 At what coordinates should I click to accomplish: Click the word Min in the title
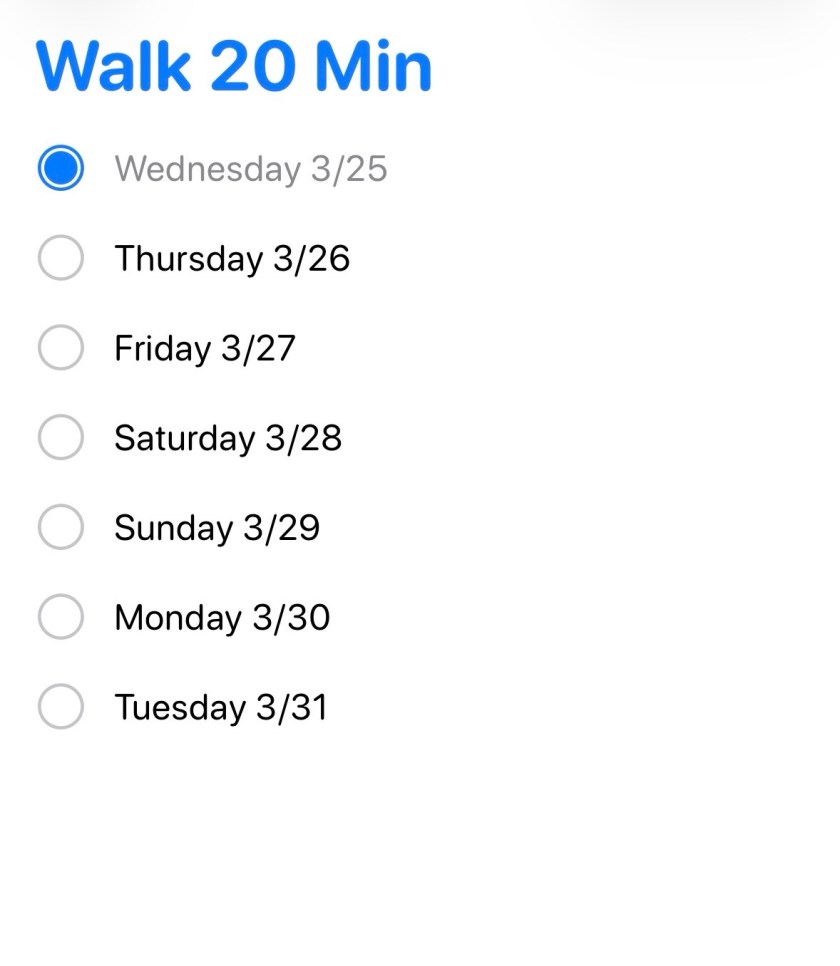coord(373,66)
